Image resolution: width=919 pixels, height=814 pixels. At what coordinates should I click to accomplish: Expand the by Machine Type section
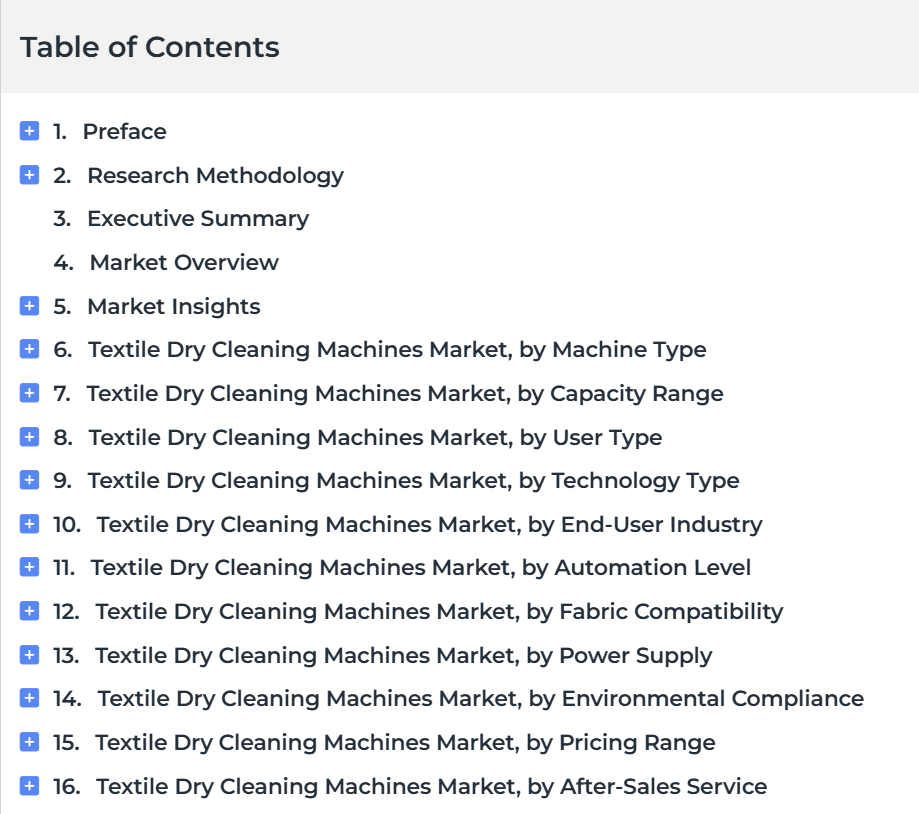[x=29, y=349]
